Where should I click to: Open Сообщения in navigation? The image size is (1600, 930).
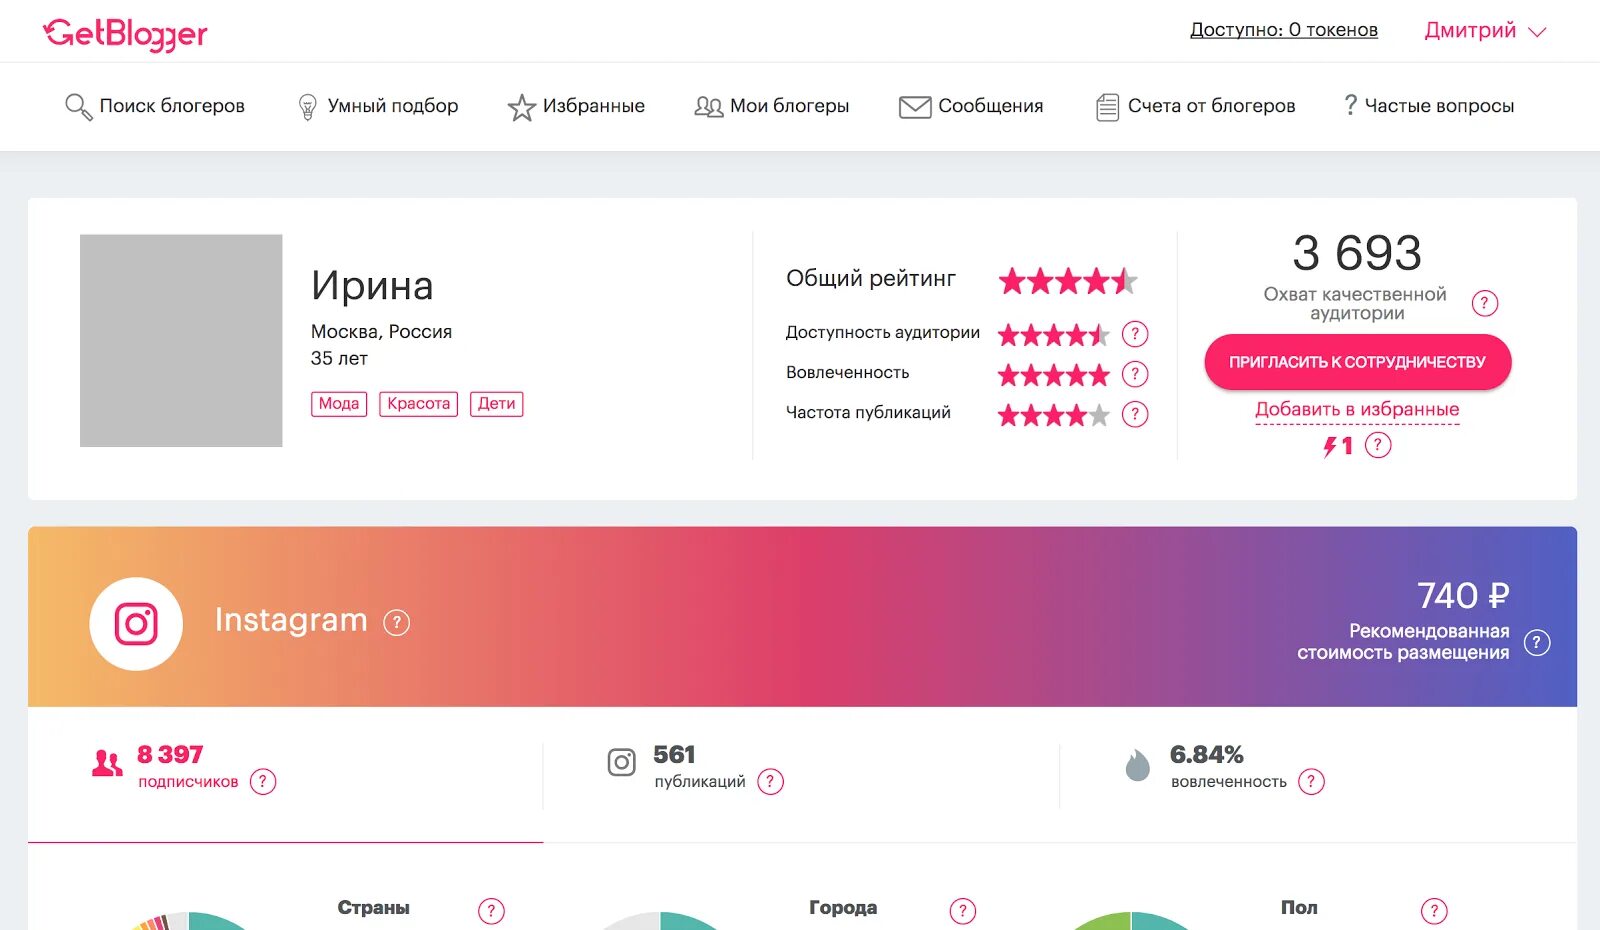click(971, 106)
